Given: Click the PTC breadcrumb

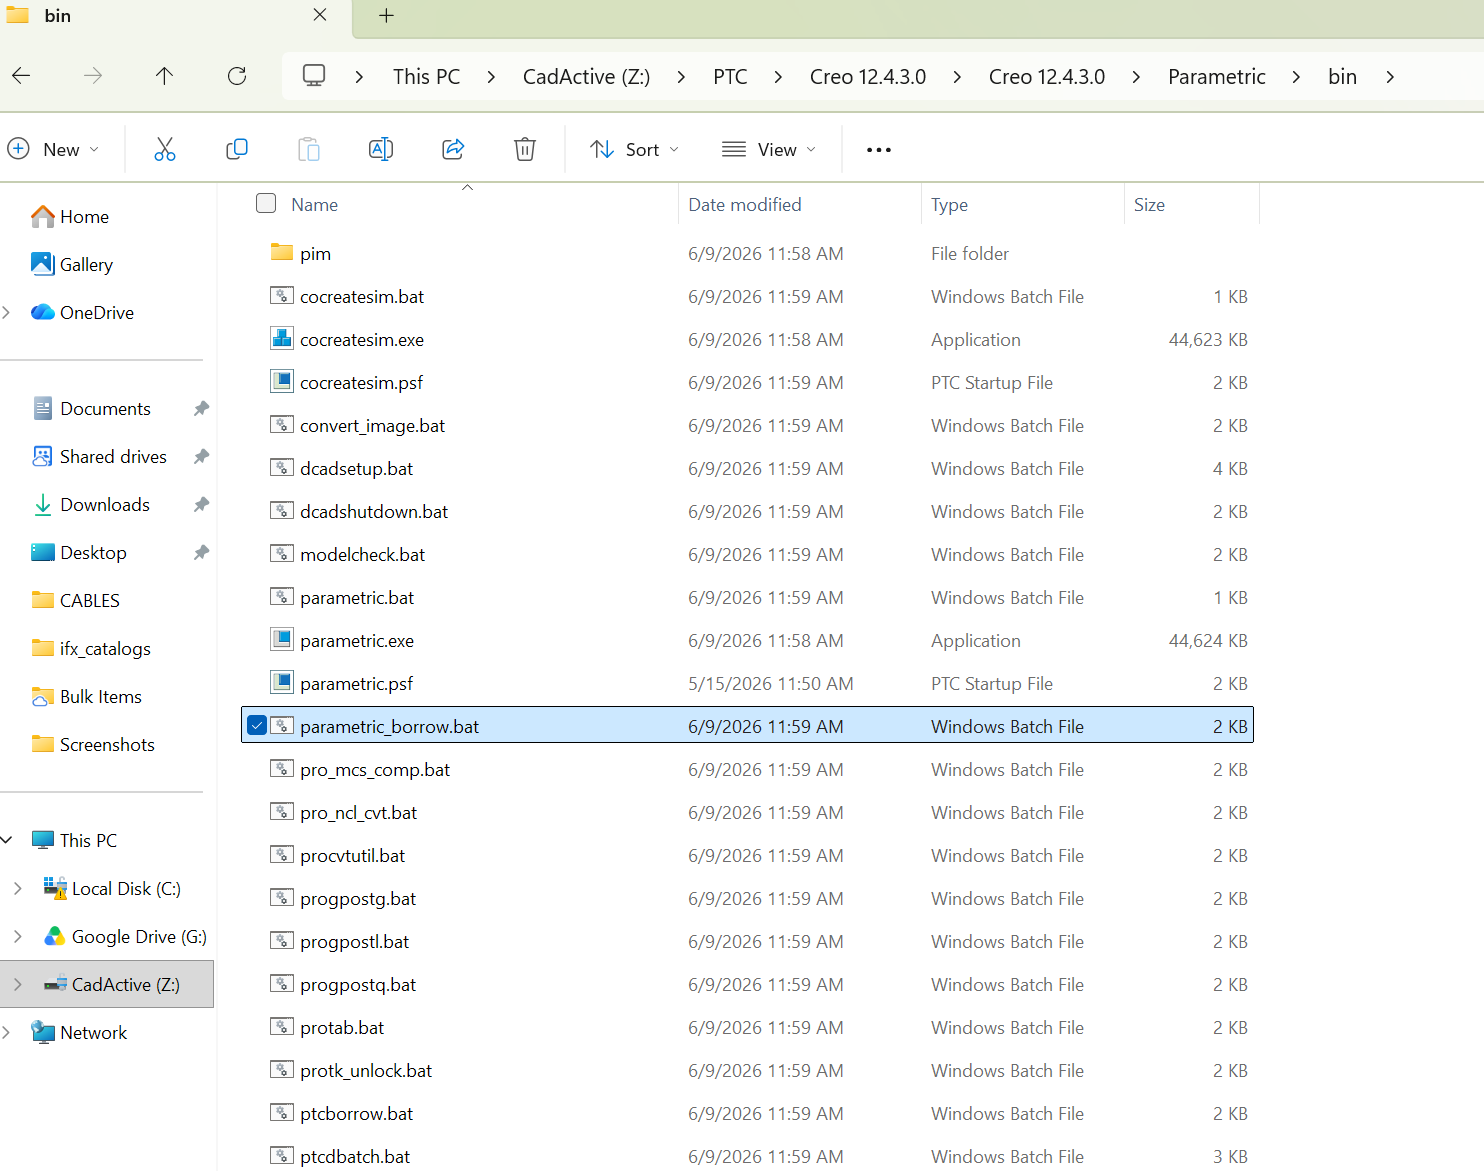Looking at the screenshot, I should [x=730, y=77].
